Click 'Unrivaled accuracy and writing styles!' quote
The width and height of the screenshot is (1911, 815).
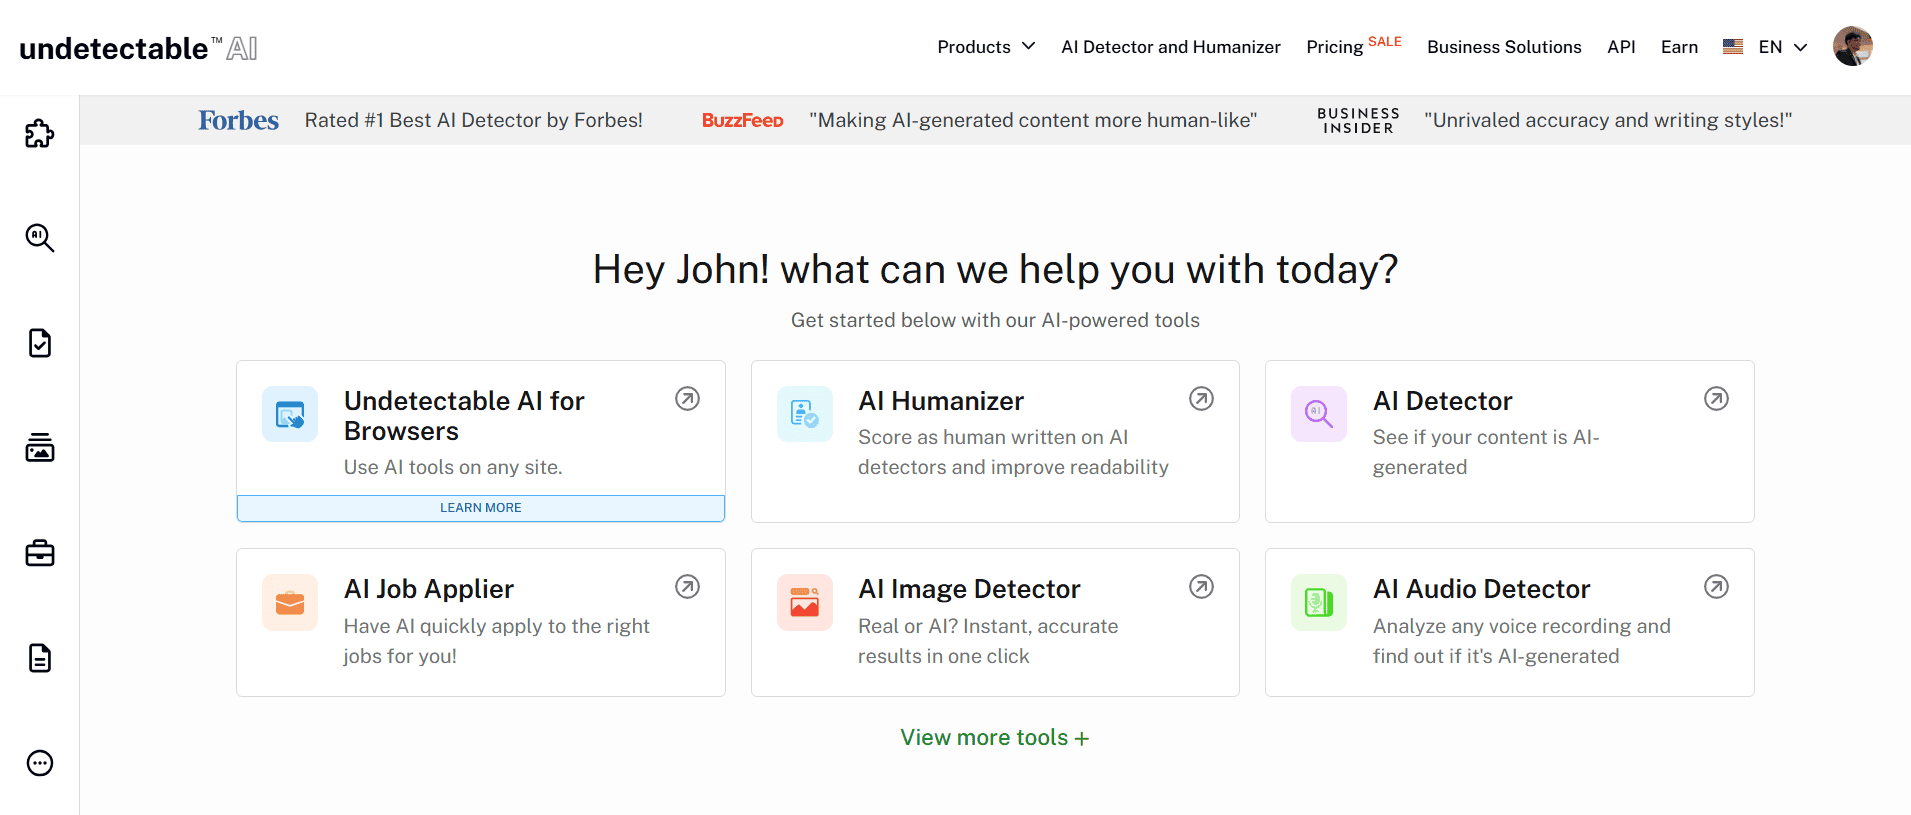coord(1608,120)
